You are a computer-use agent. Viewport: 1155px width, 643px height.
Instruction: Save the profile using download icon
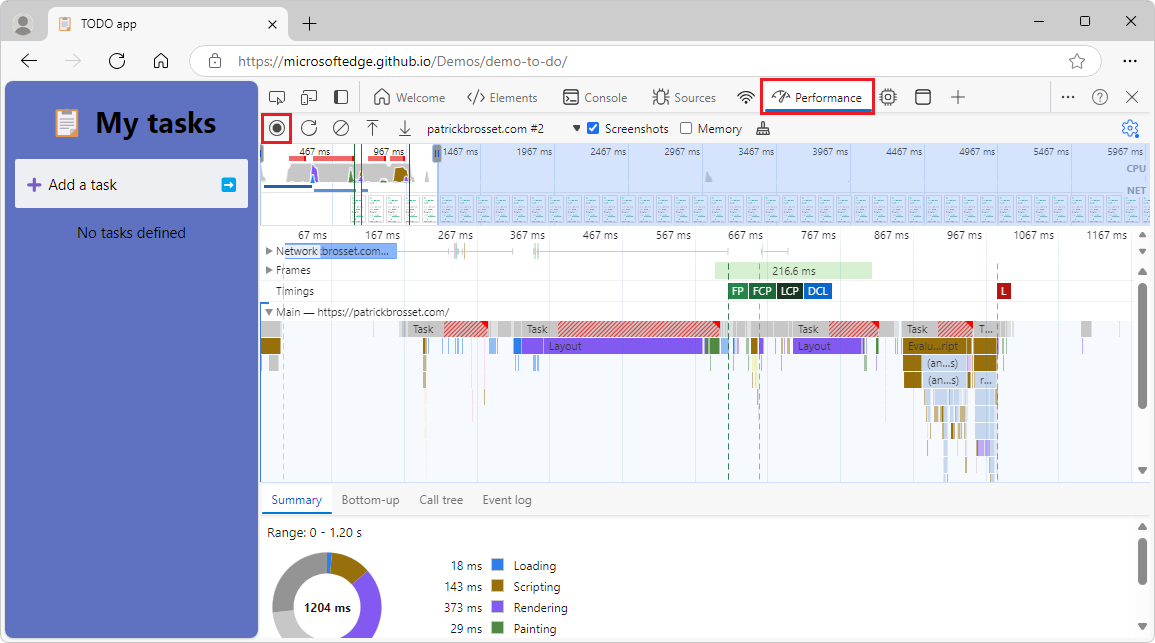(405, 128)
